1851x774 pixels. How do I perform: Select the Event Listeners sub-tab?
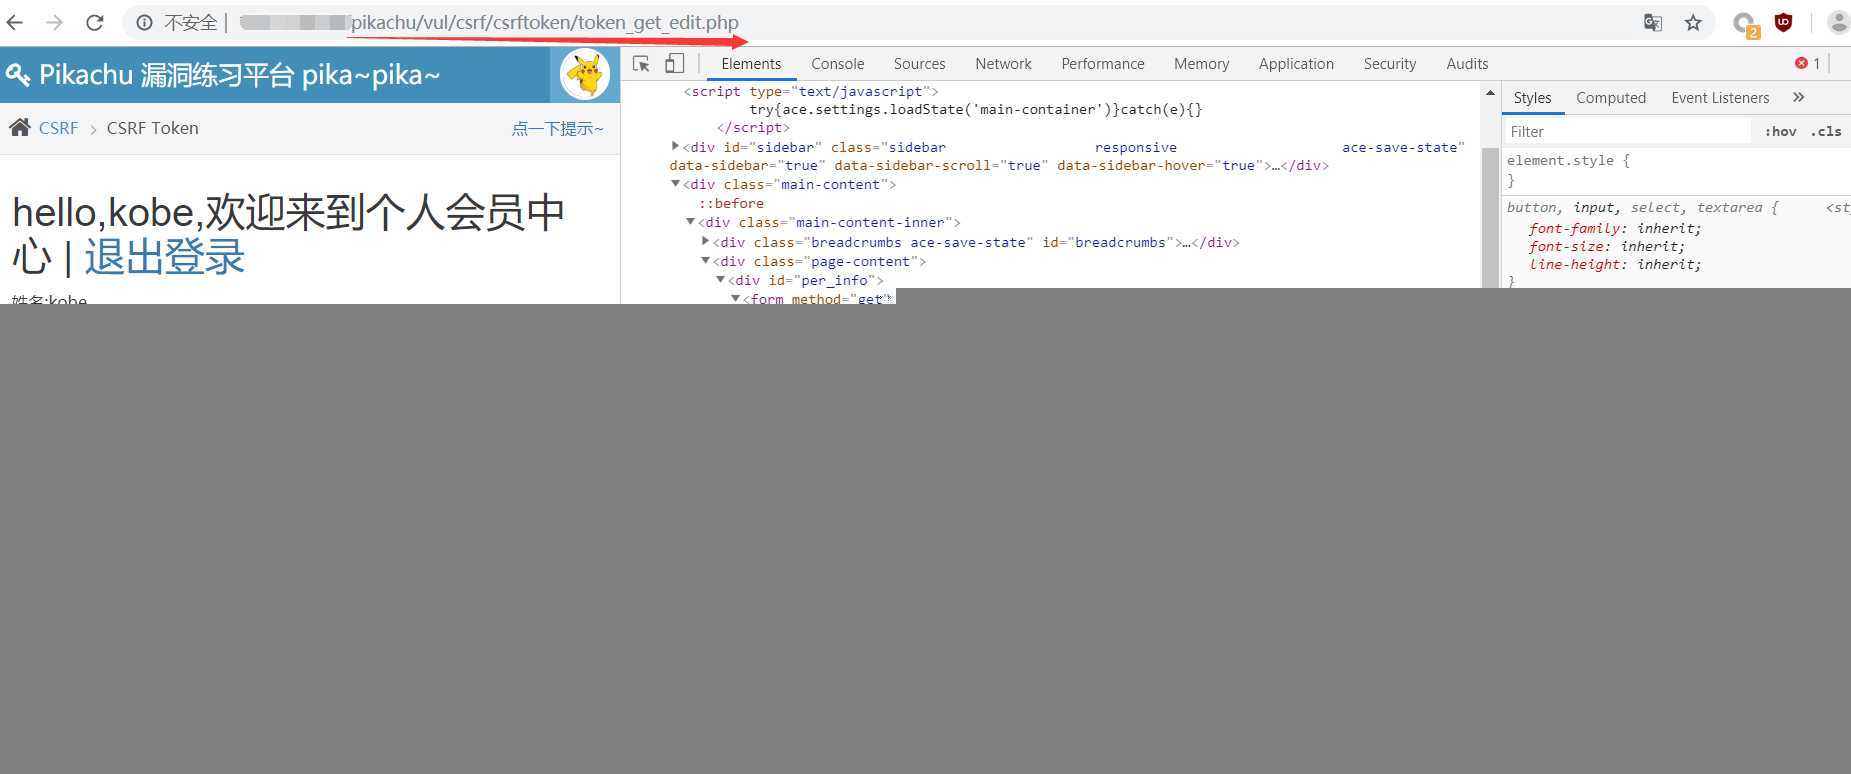tap(1720, 97)
